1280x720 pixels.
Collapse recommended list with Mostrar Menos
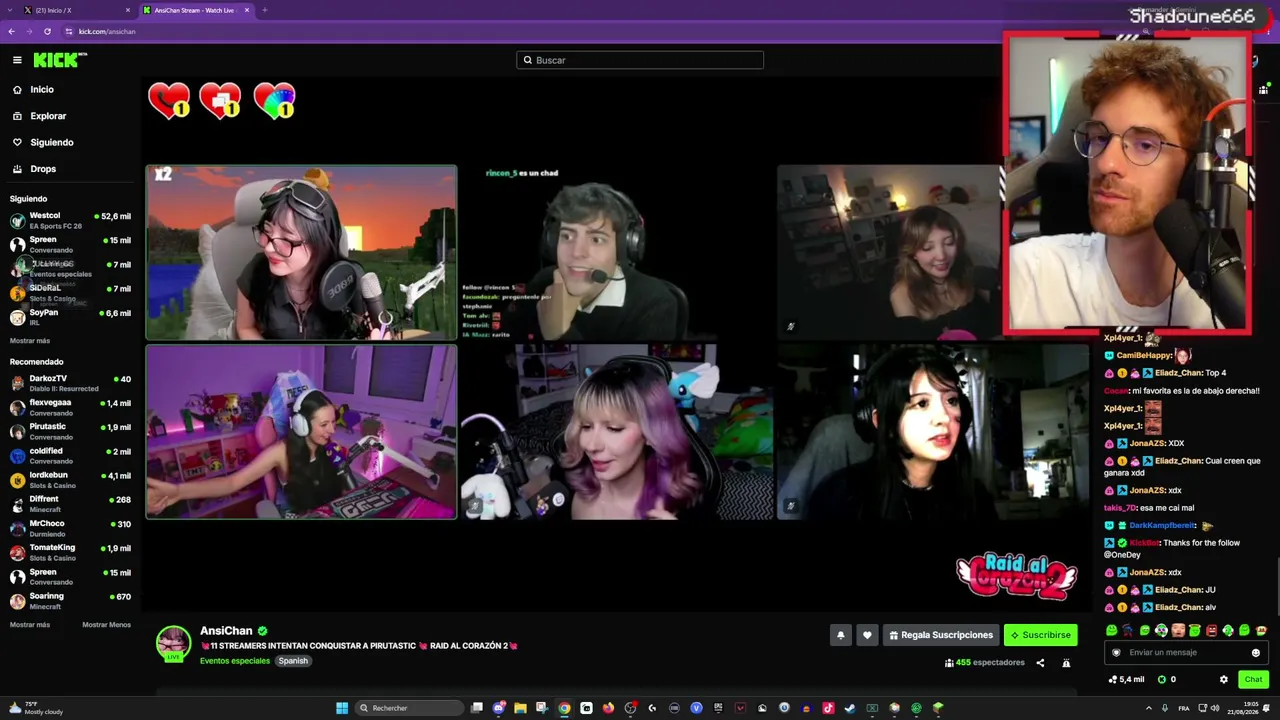[106, 625]
